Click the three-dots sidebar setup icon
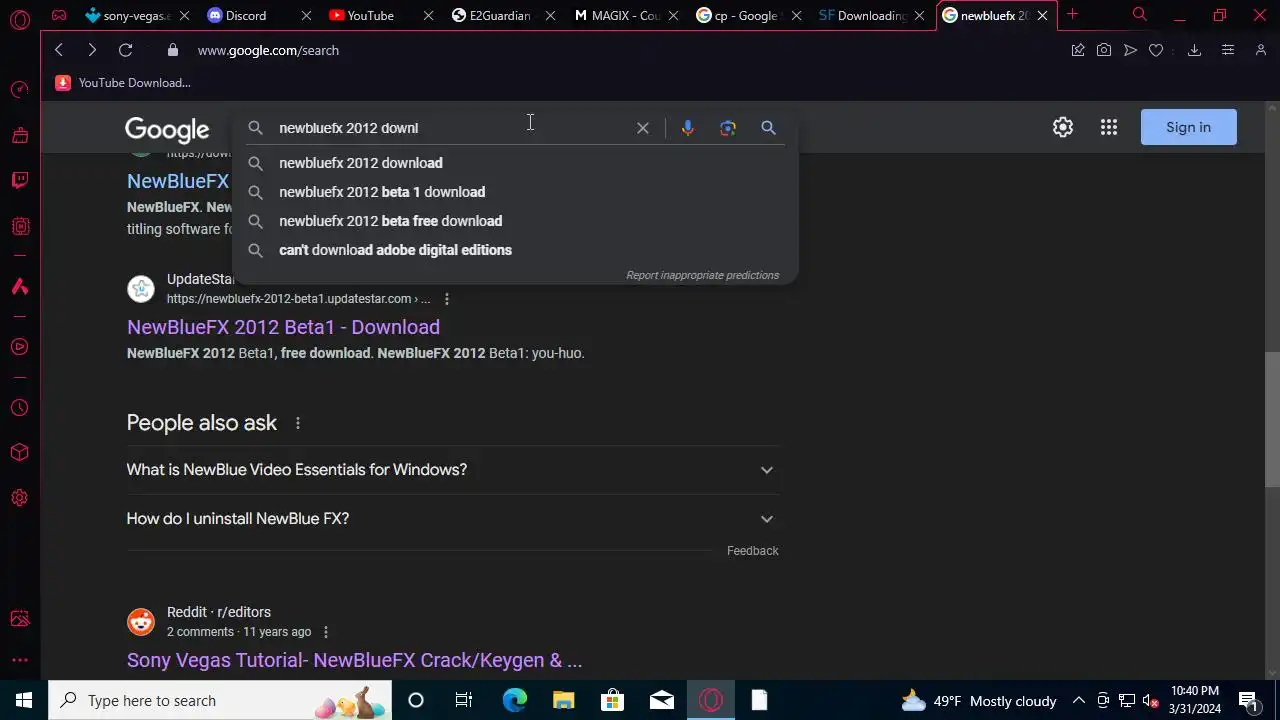Viewport: 1280px width, 720px height. pos(19,660)
